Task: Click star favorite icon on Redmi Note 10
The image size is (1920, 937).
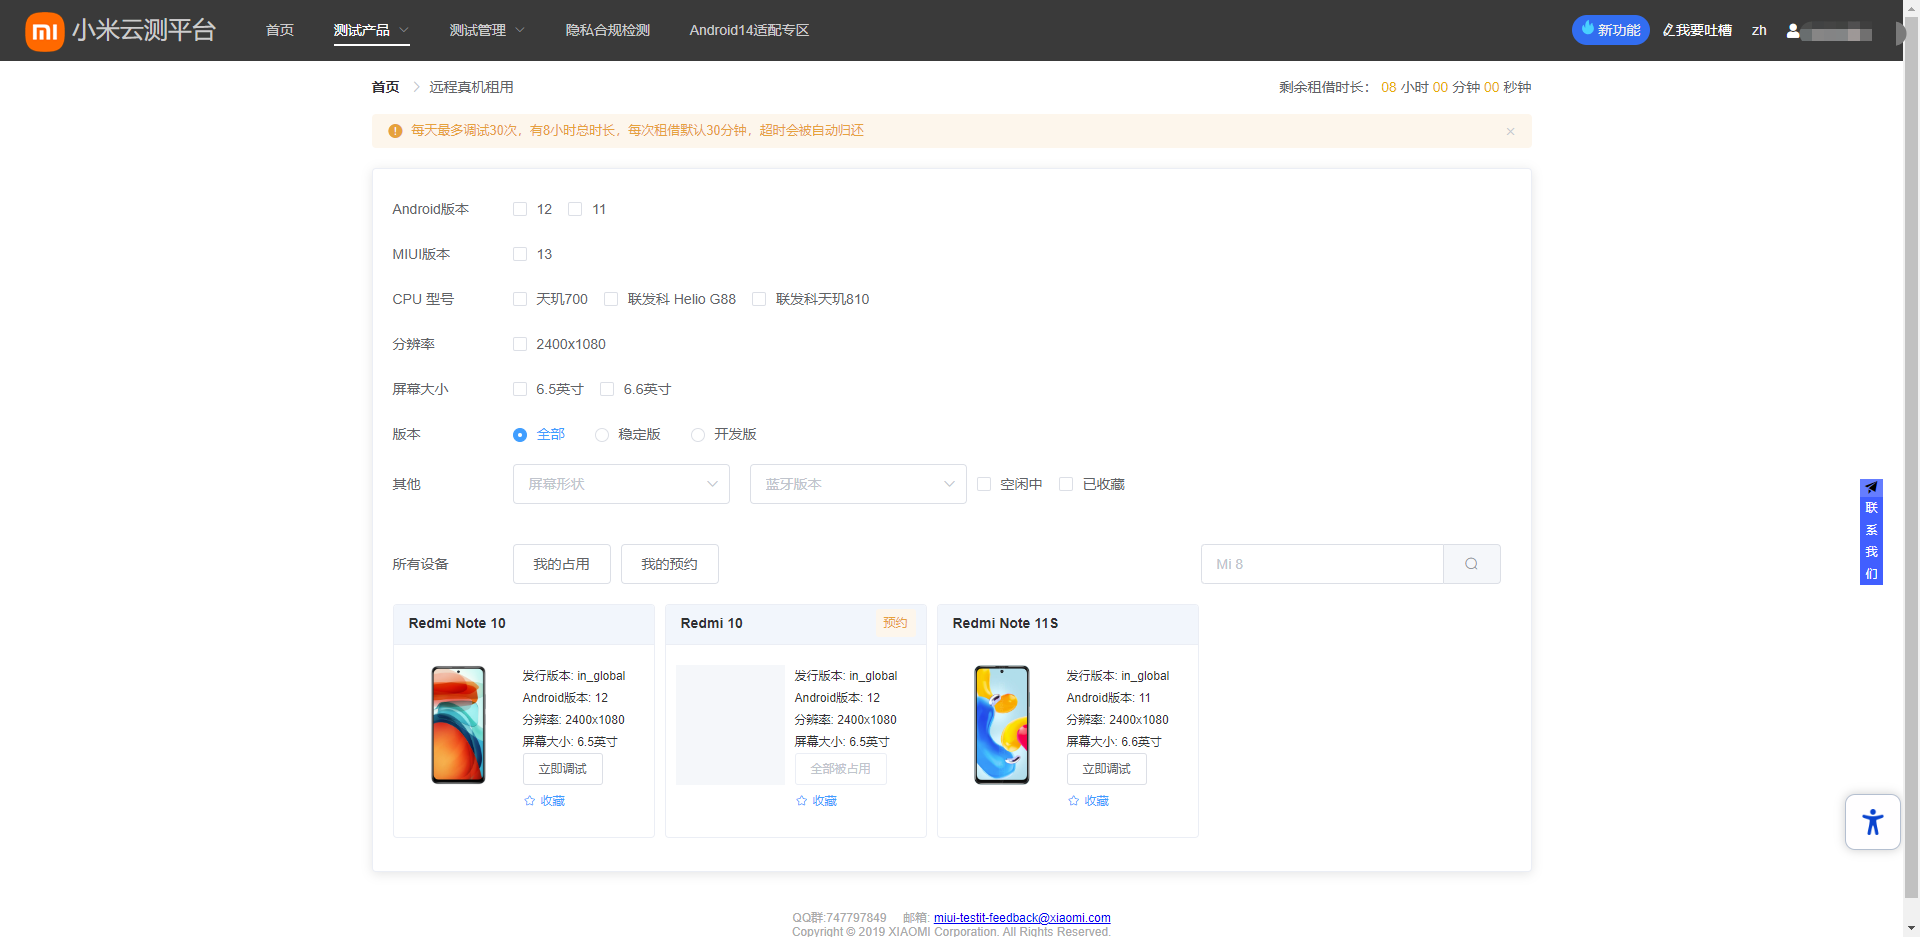Action: [530, 801]
